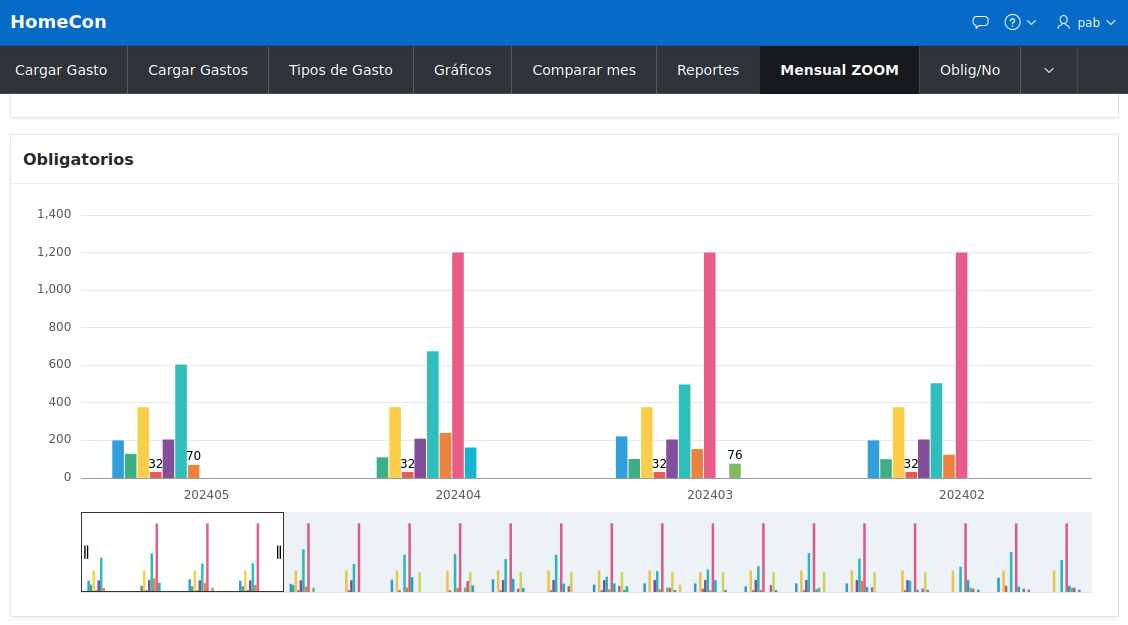1128x625 pixels.
Task: Click the pab username text
Action: coord(1090,21)
